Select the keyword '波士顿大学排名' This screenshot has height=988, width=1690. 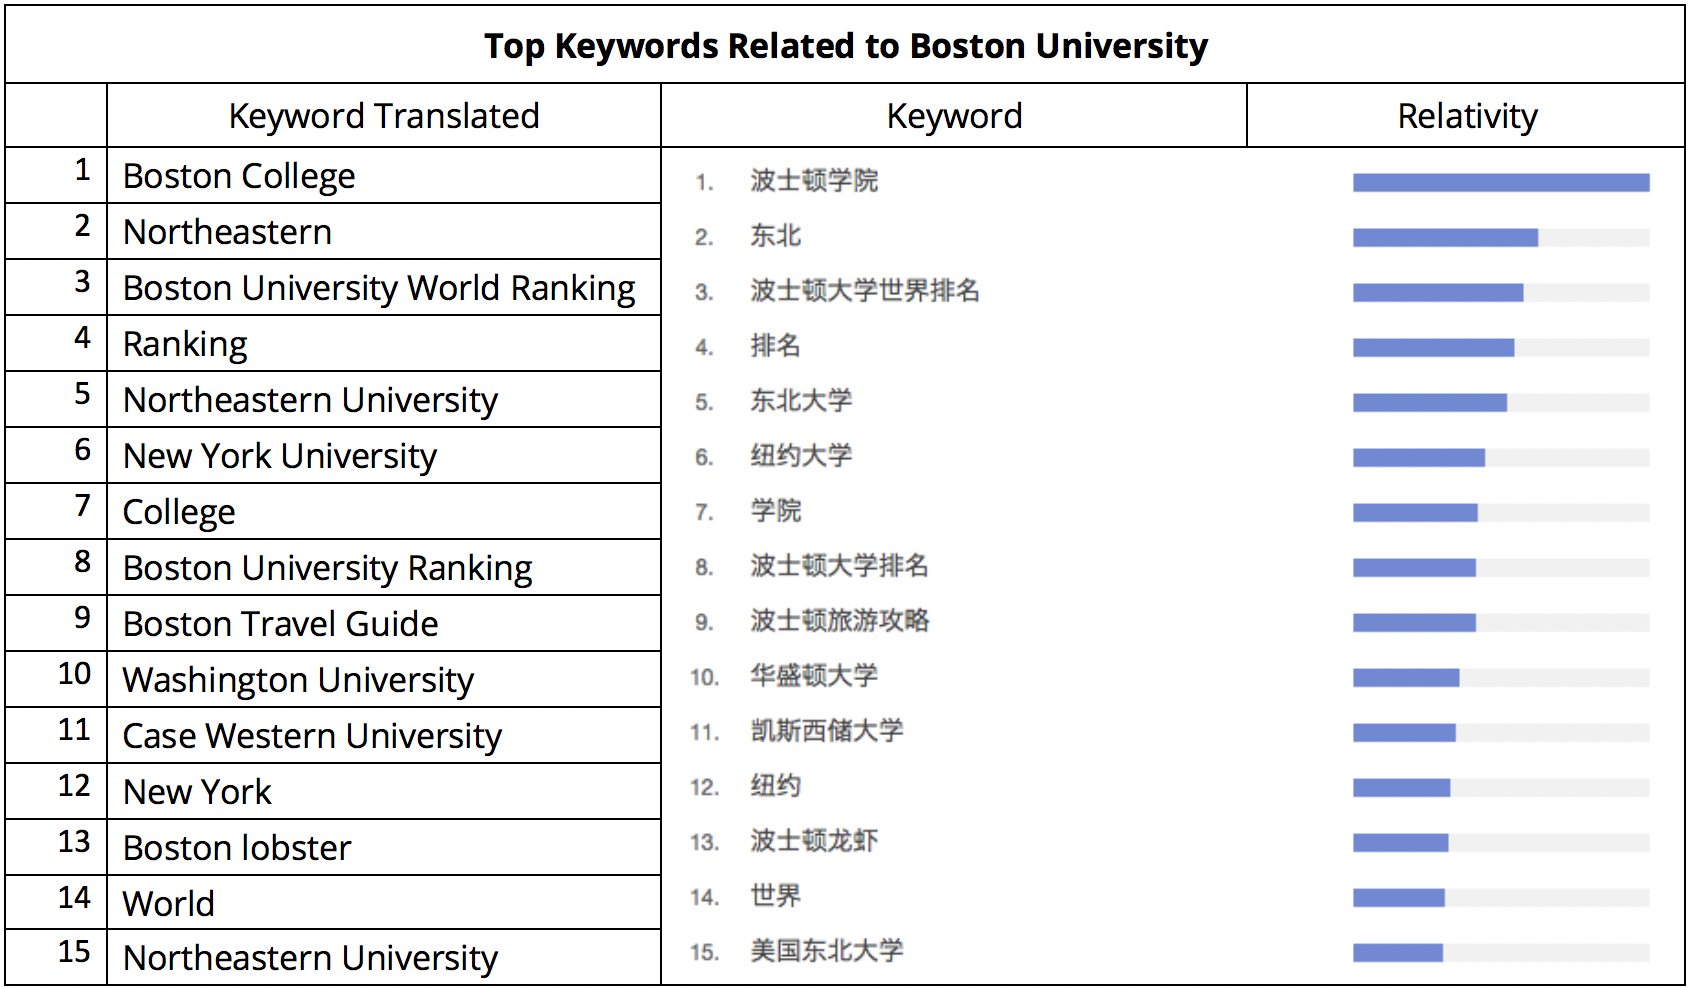pos(839,566)
